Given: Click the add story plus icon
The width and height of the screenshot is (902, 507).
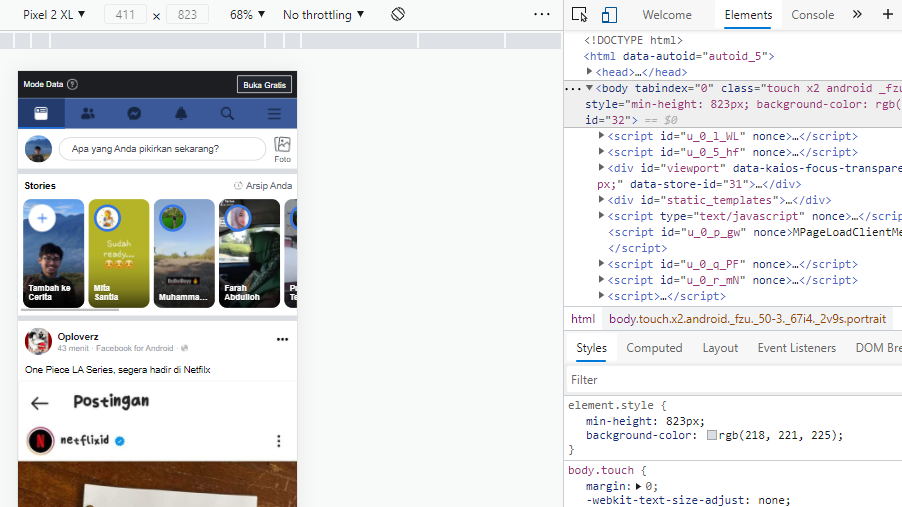Looking at the screenshot, I should pos(42,218).
